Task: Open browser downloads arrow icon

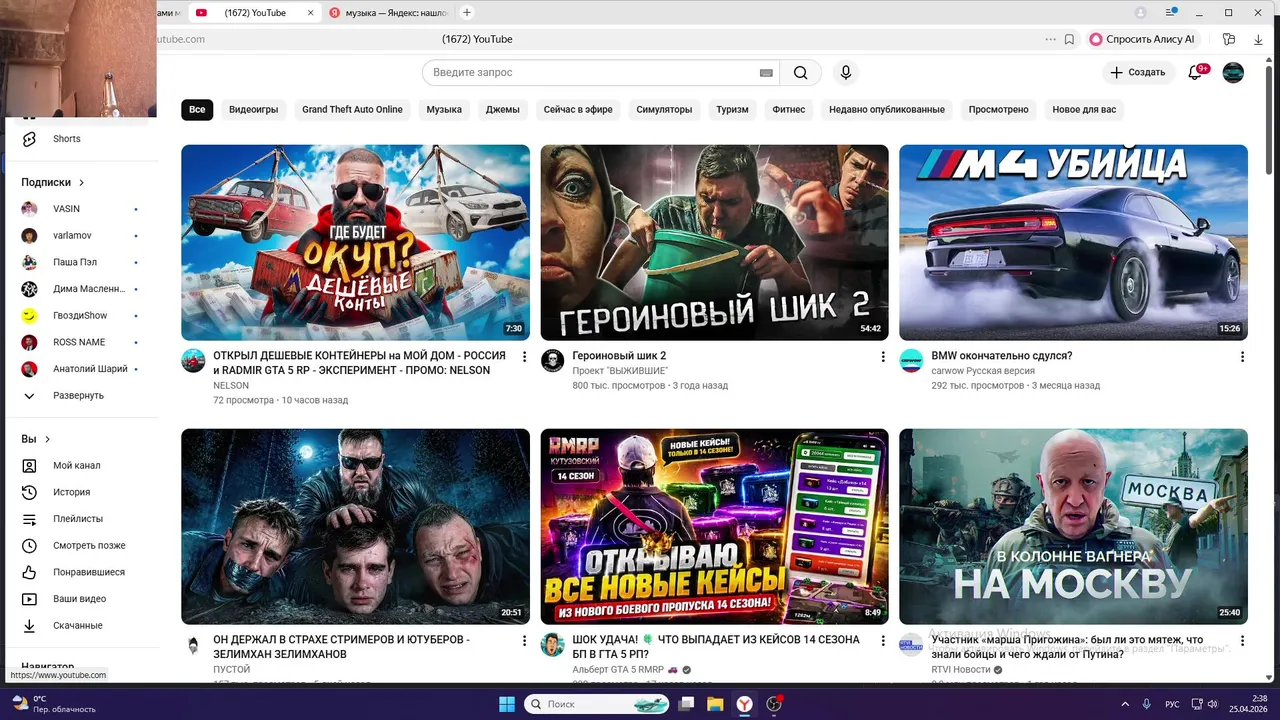Action: pos(1258,39)
